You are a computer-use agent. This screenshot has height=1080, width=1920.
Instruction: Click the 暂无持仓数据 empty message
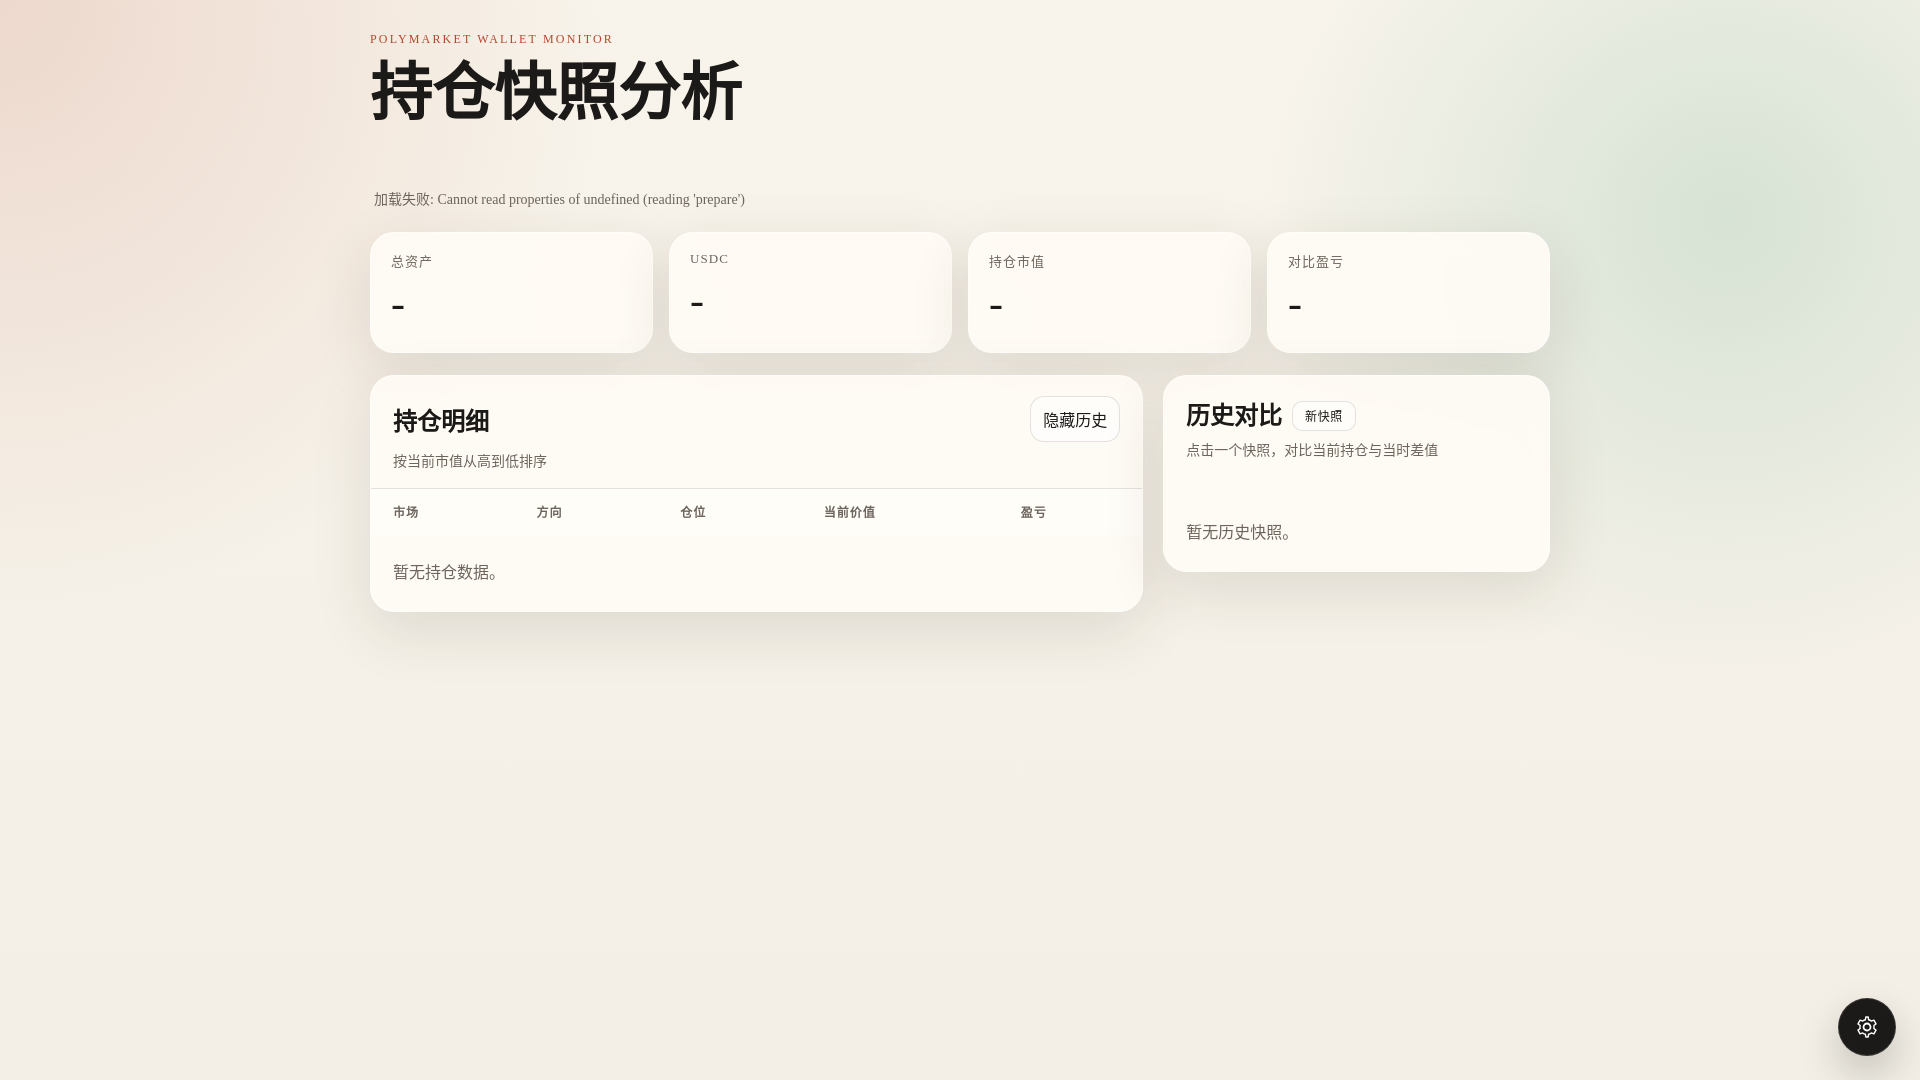pos(446,572)
